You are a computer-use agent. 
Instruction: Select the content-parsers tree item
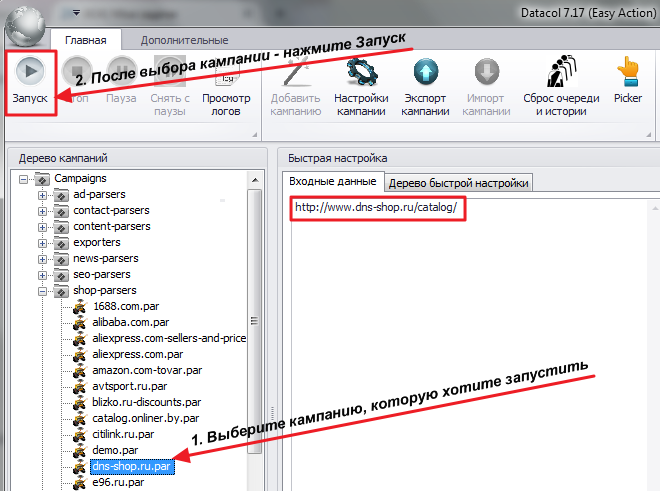(112, 226)
